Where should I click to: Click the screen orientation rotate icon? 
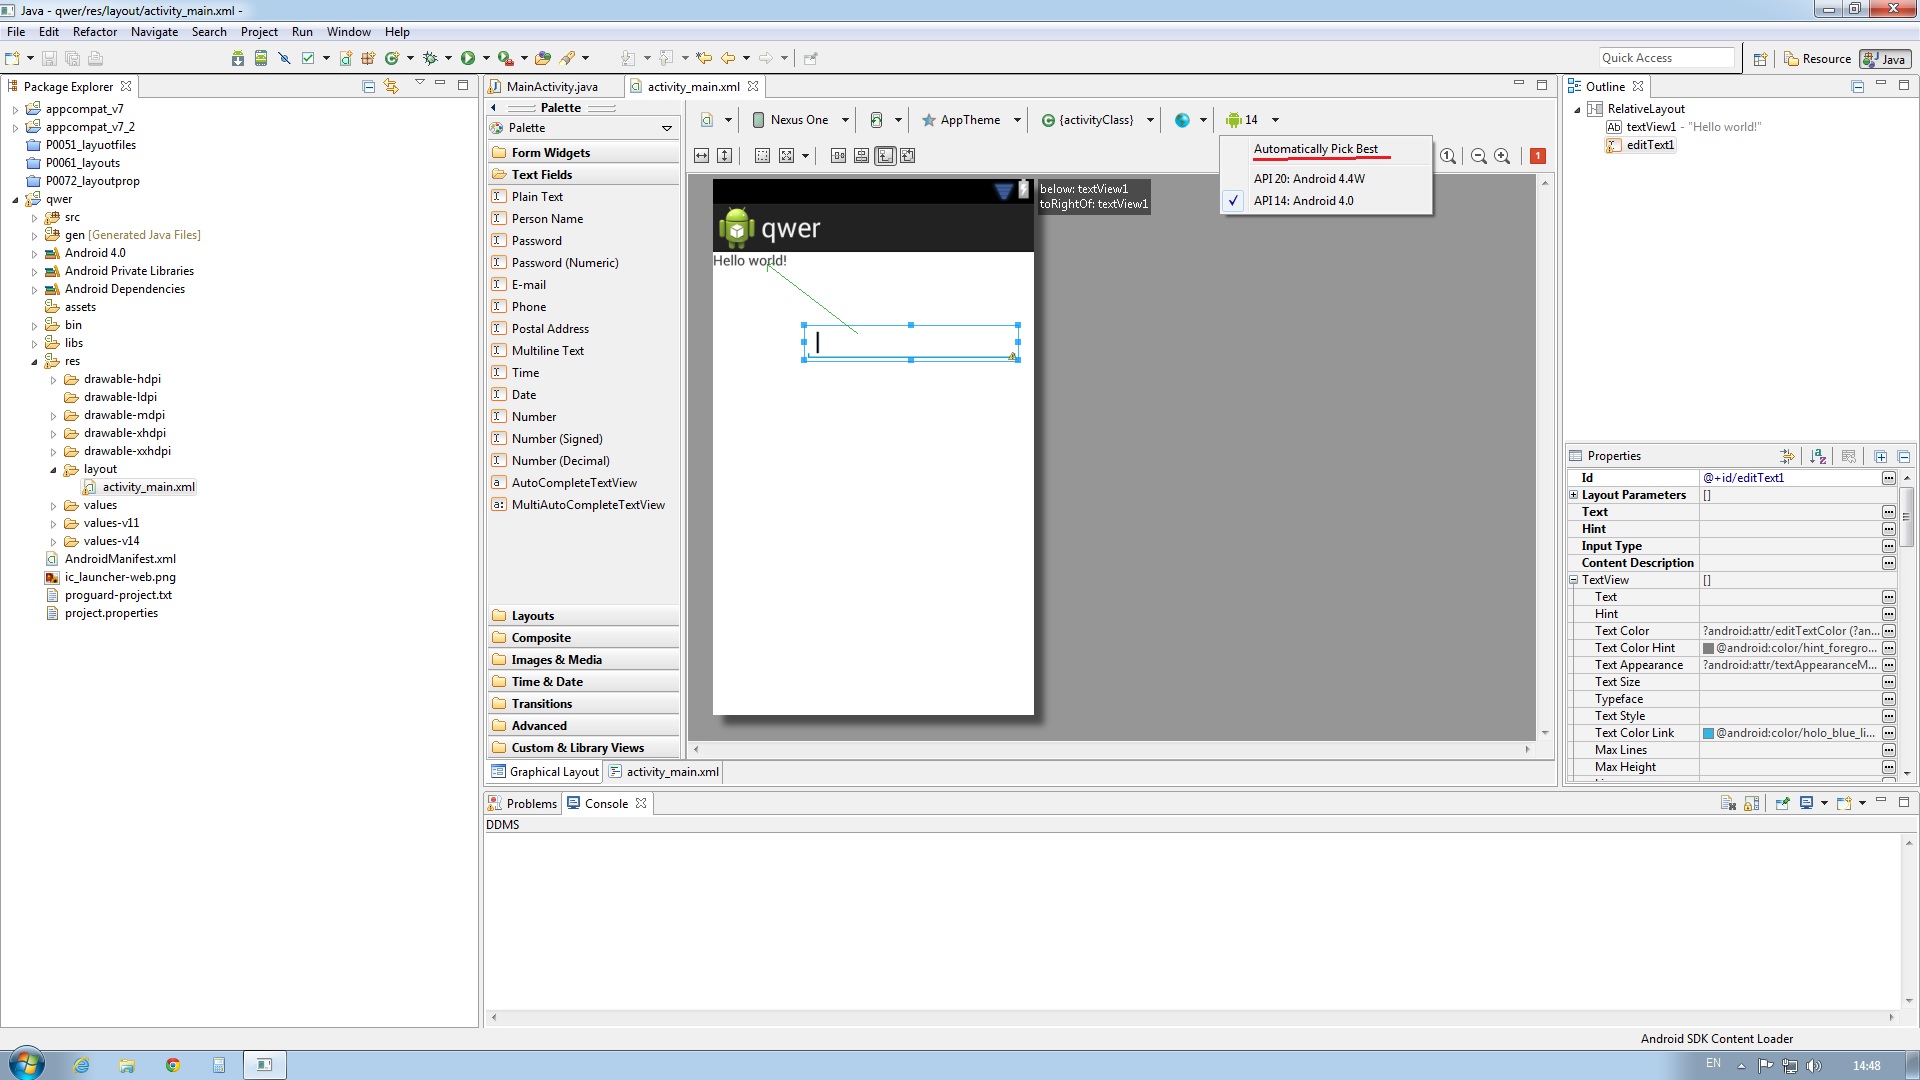click(876, 120)
